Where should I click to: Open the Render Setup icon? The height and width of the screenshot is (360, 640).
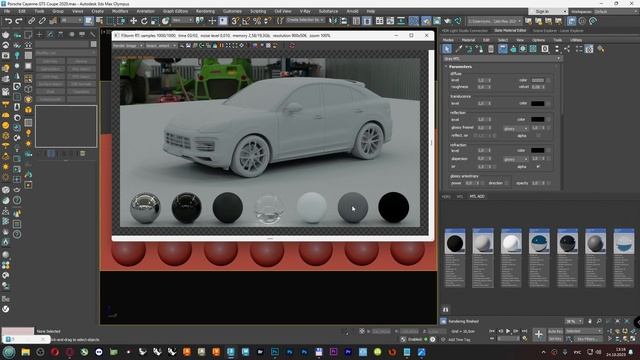tap(426, 21)
